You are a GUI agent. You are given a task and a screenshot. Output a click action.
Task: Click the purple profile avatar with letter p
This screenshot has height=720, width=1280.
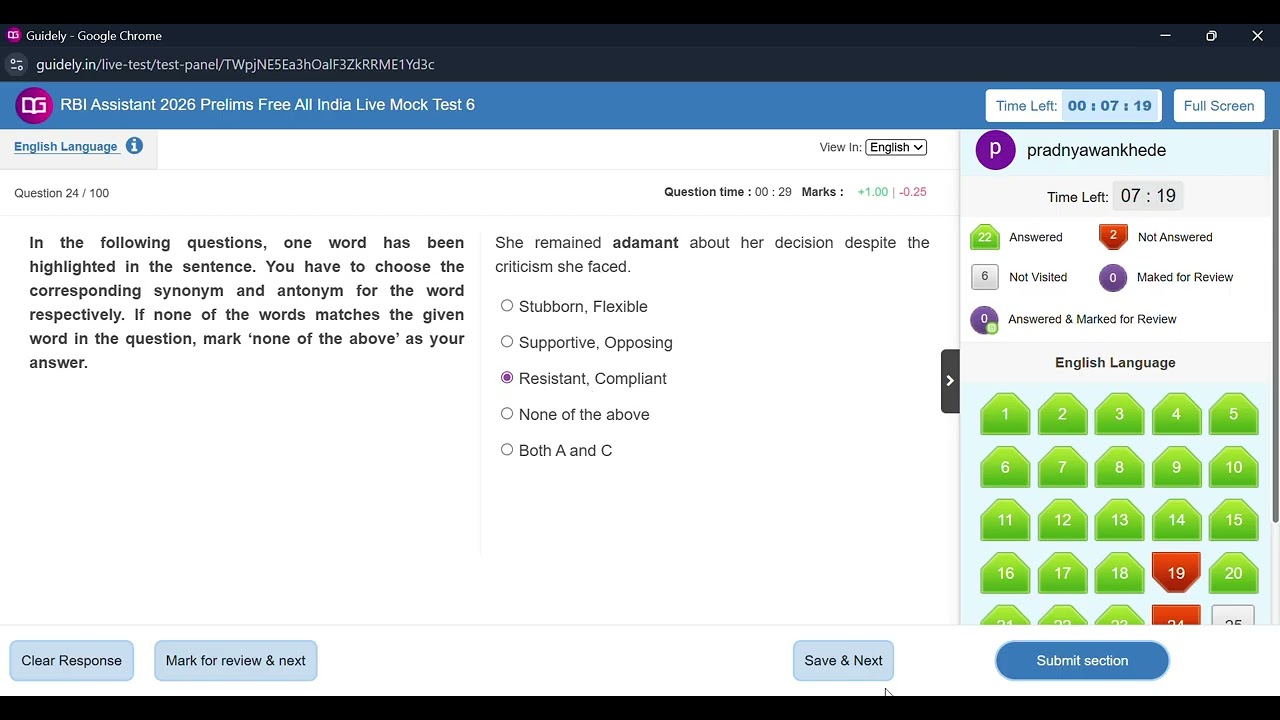tap(995, 150)
